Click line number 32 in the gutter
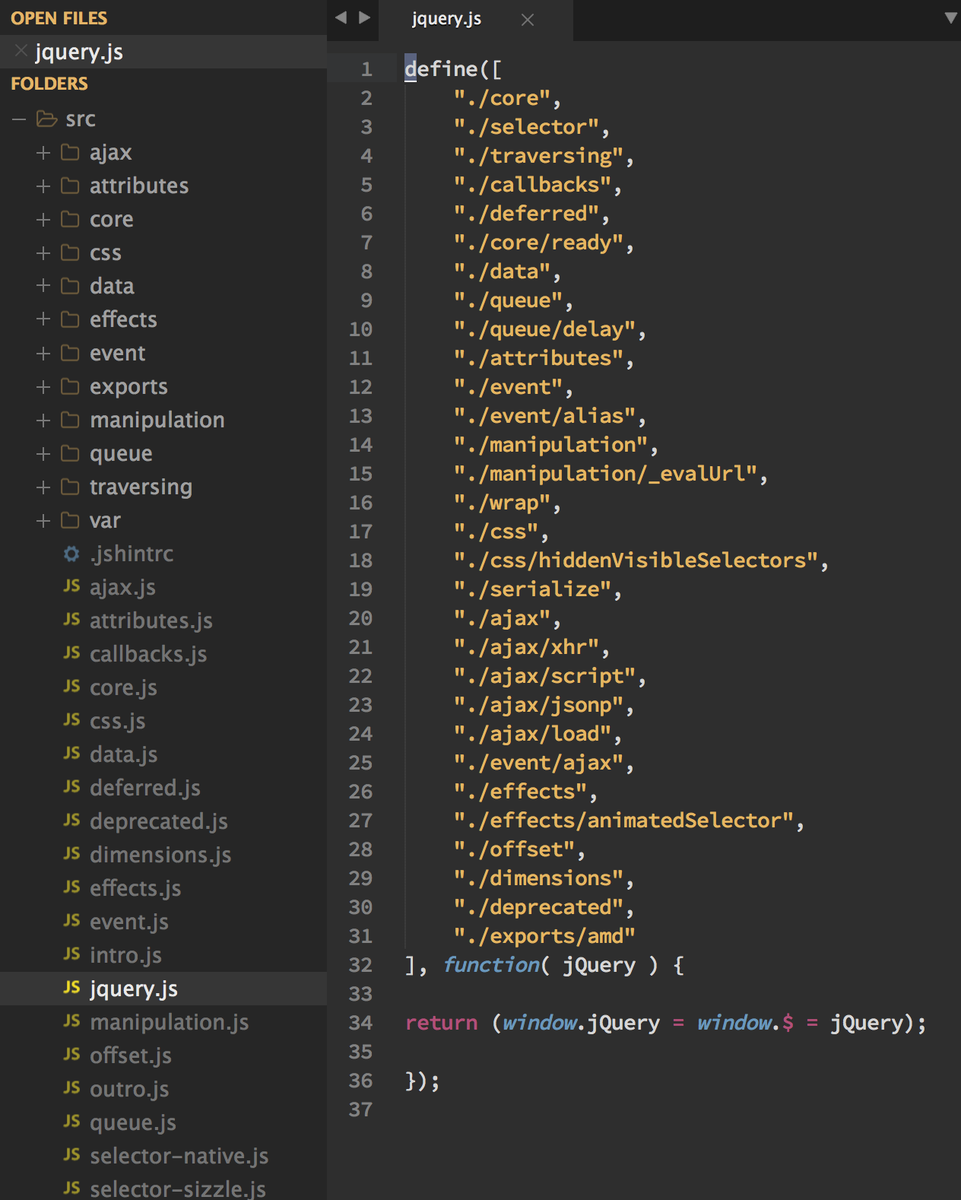This screenshot has height=1200, width=961. 361,965
